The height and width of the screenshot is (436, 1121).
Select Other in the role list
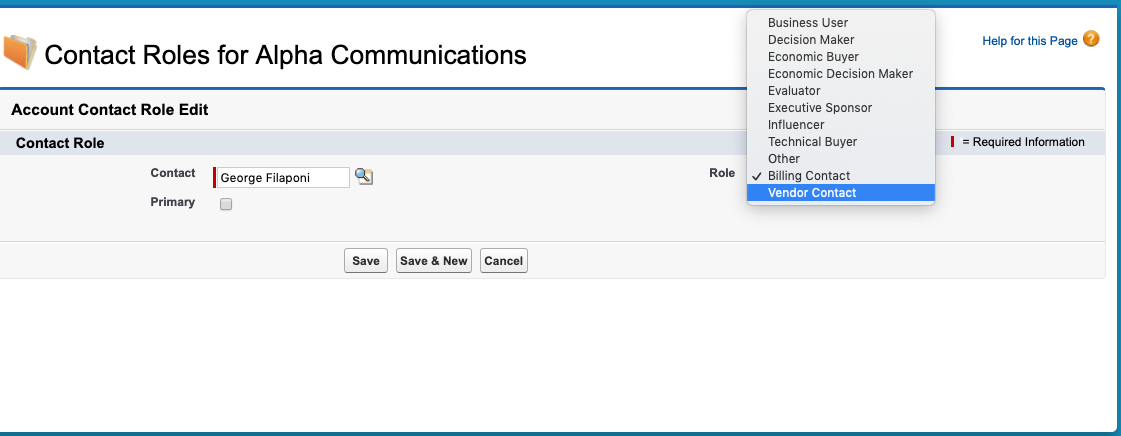tap(841, 159)
